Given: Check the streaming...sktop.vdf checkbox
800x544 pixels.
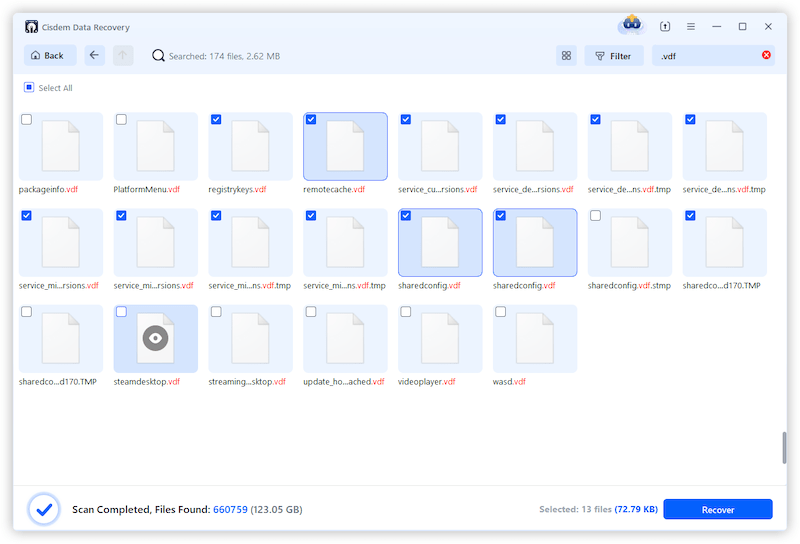Looking at the screenshot, I should point(216,312).
